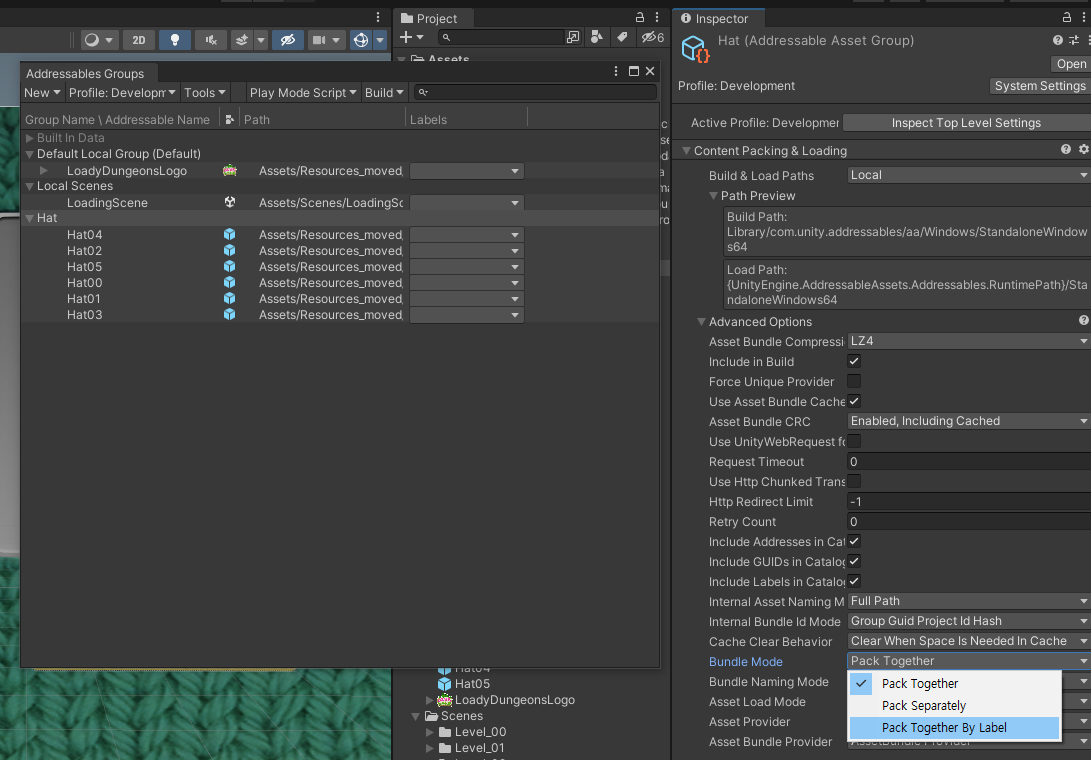Open the Gizmos dropdown arrow
The height and width of the screenshot is (760, 1091).
coord(380,40)
